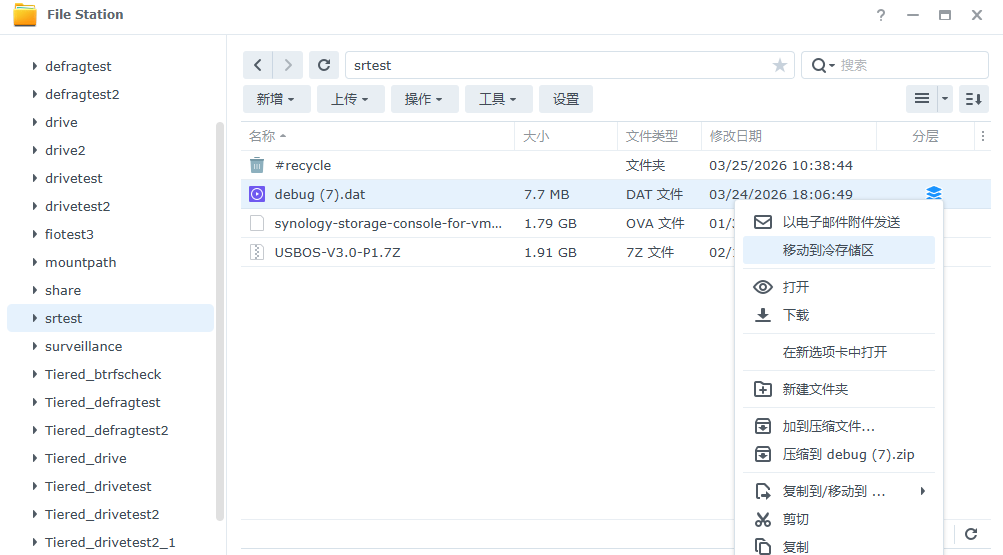Select 压缩到 debug (7).zip menu entry

[x=848, y=454]
